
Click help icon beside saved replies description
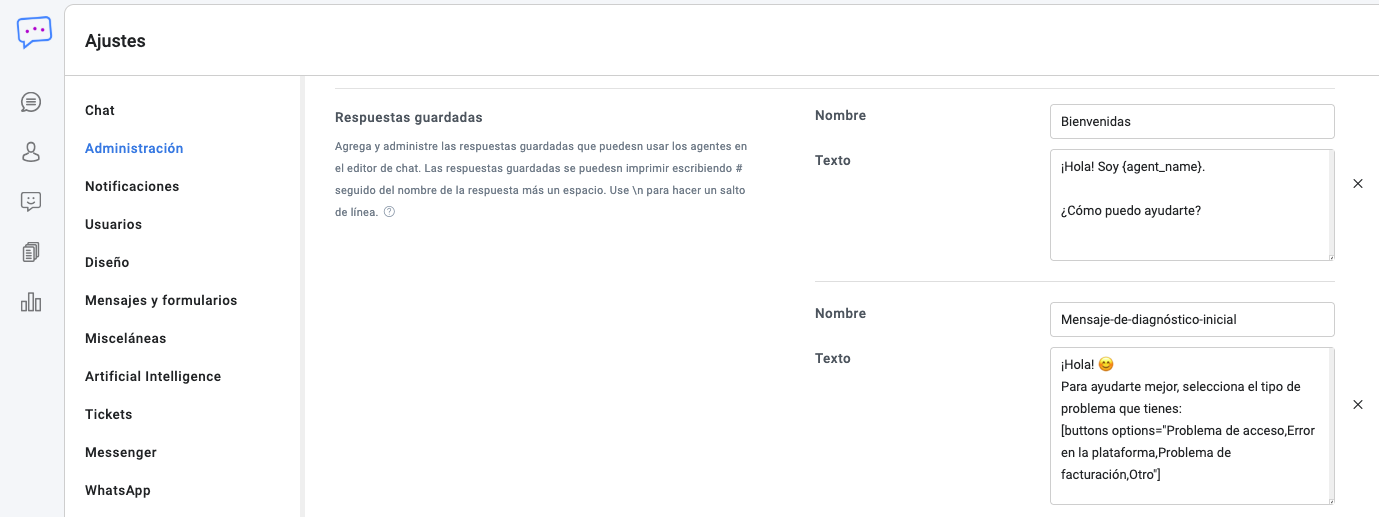389,212
